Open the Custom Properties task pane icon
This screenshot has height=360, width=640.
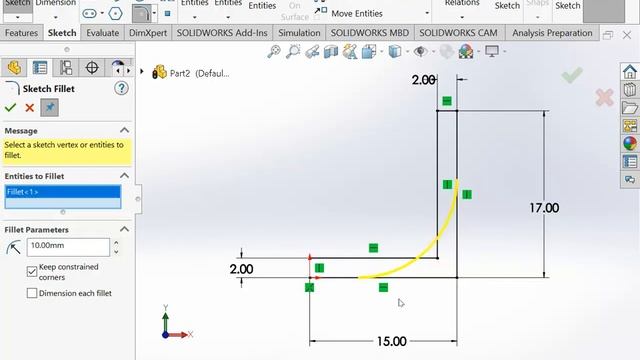point(630,162)
